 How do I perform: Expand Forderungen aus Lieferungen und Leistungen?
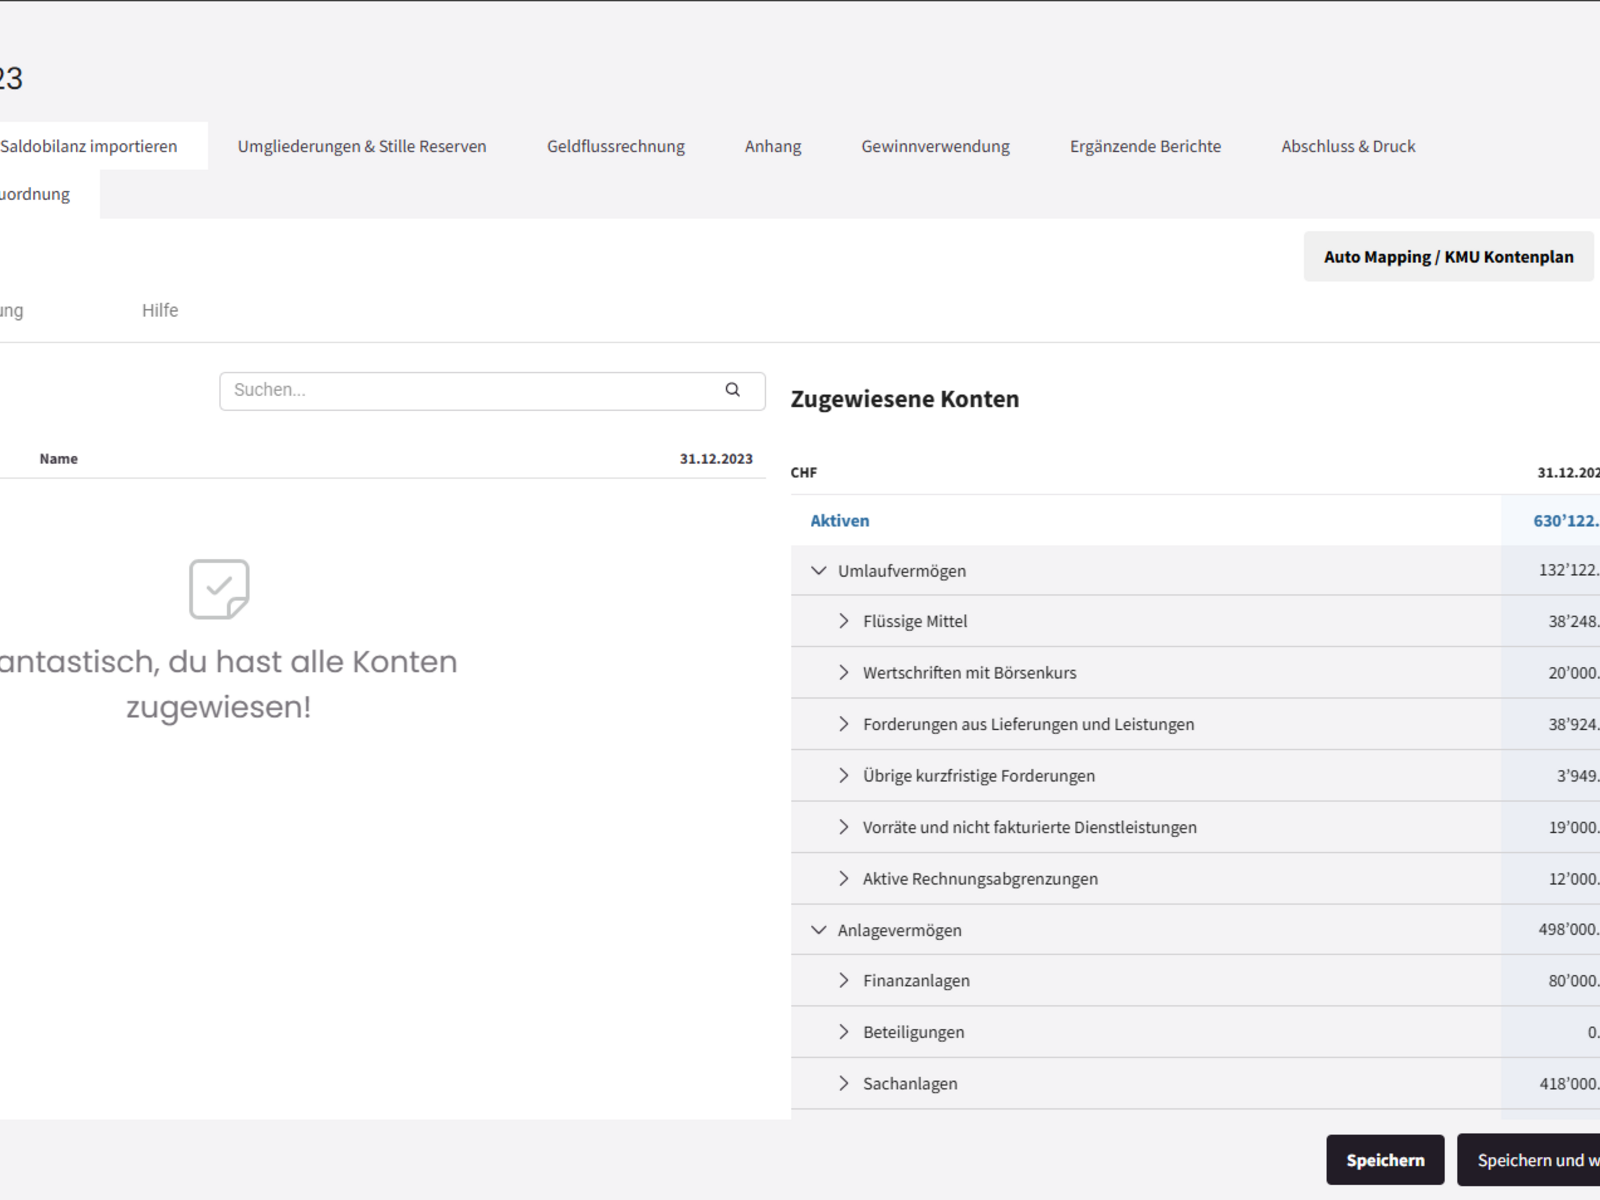click(x=843, y=724)
